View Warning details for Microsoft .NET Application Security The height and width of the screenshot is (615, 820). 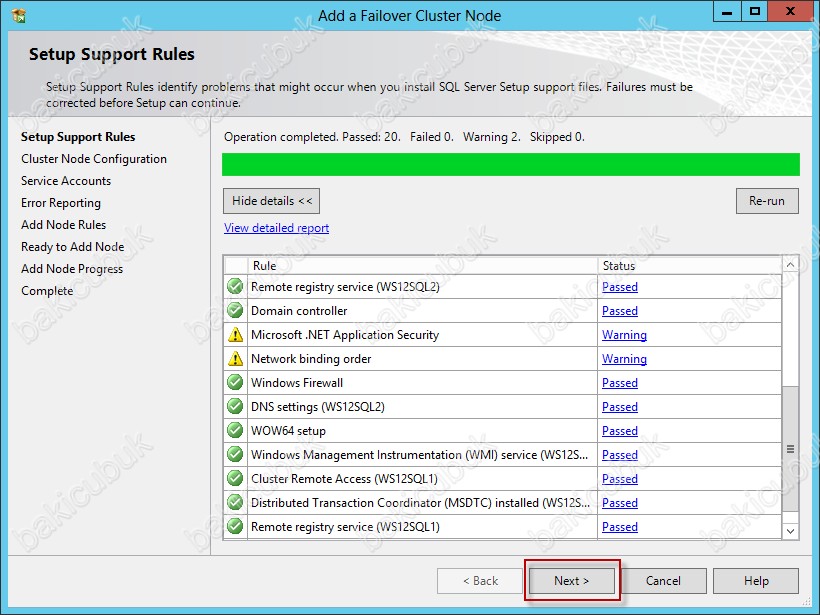[x=624, y=335]
